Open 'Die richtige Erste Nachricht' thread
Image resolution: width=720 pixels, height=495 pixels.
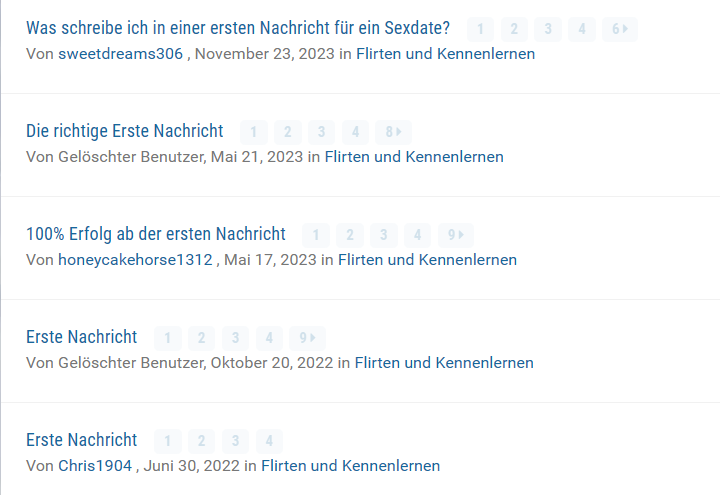(x=125, y=131)
